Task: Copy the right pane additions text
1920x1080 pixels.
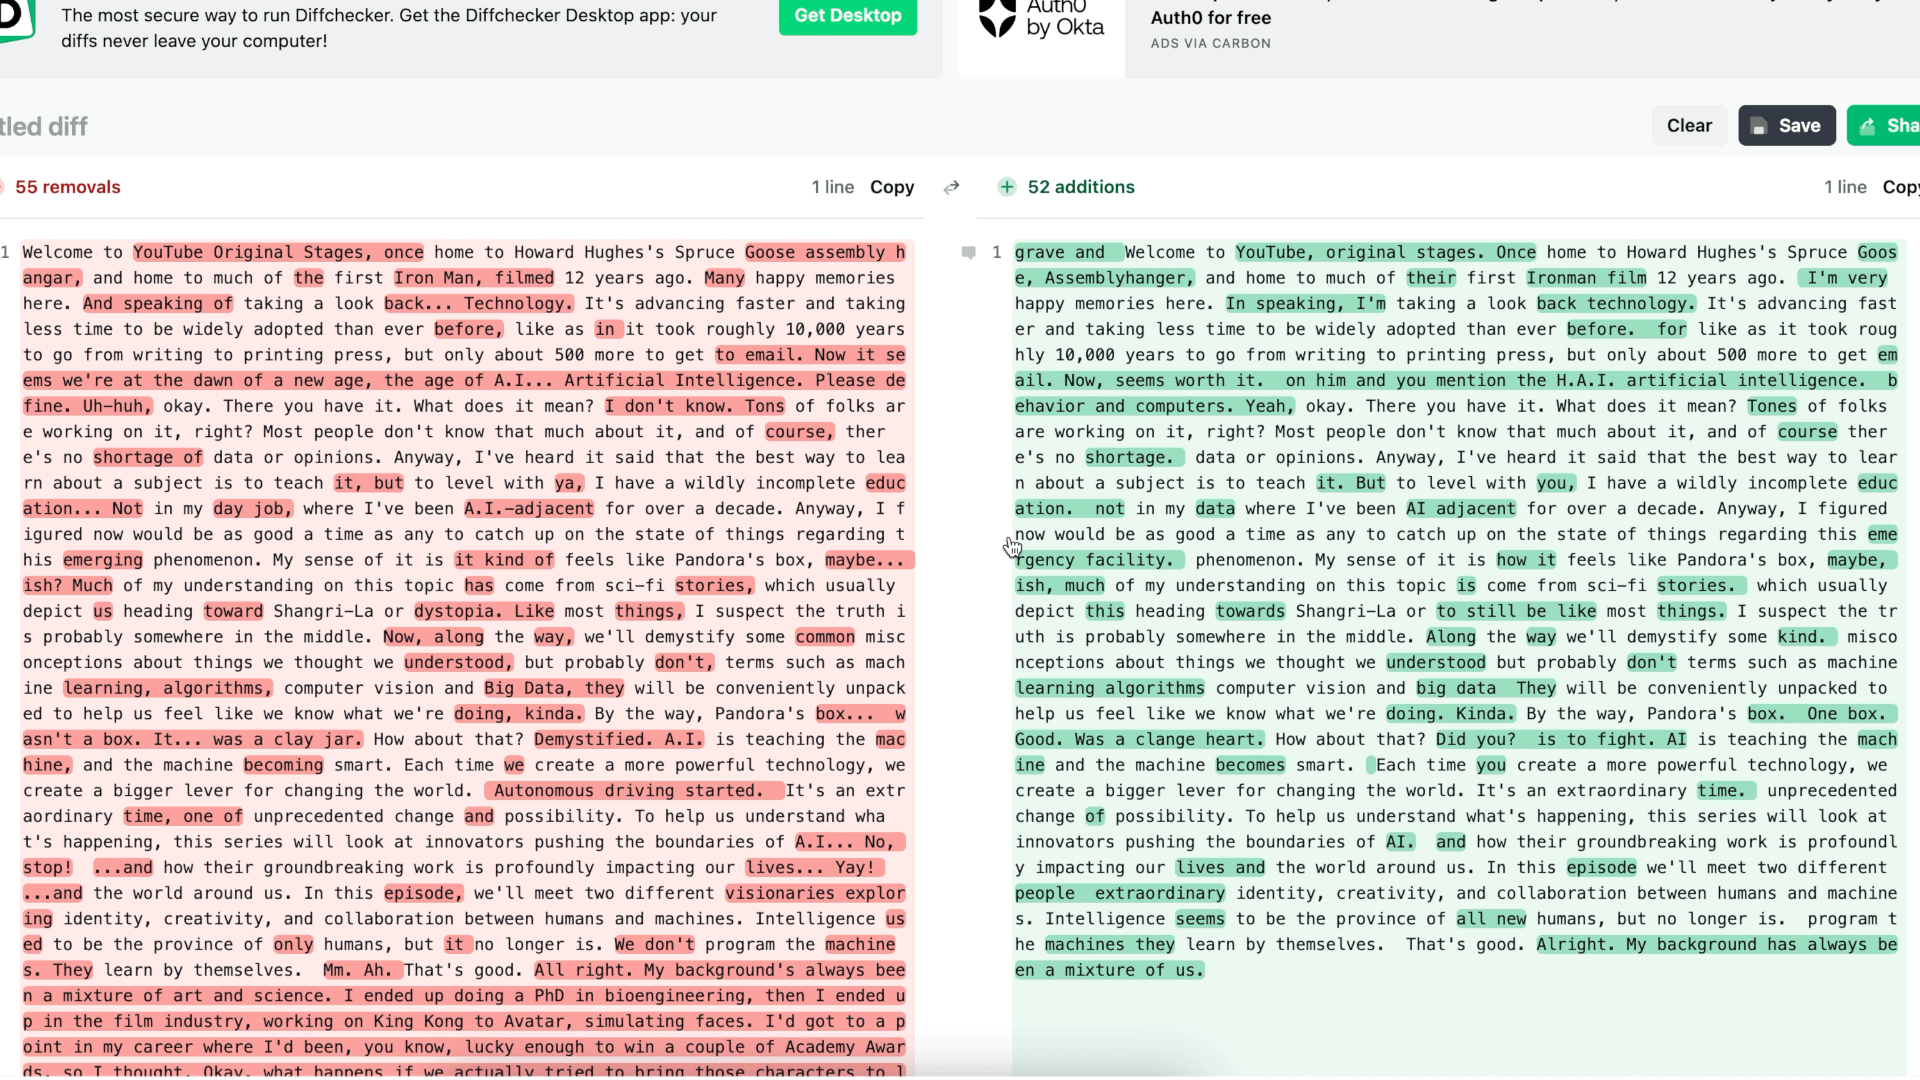Action: click(1900, 187)
